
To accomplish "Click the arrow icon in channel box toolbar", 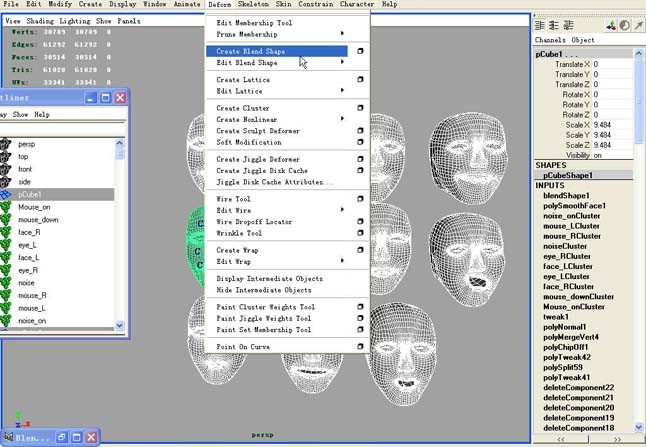I will pos(638,26).
